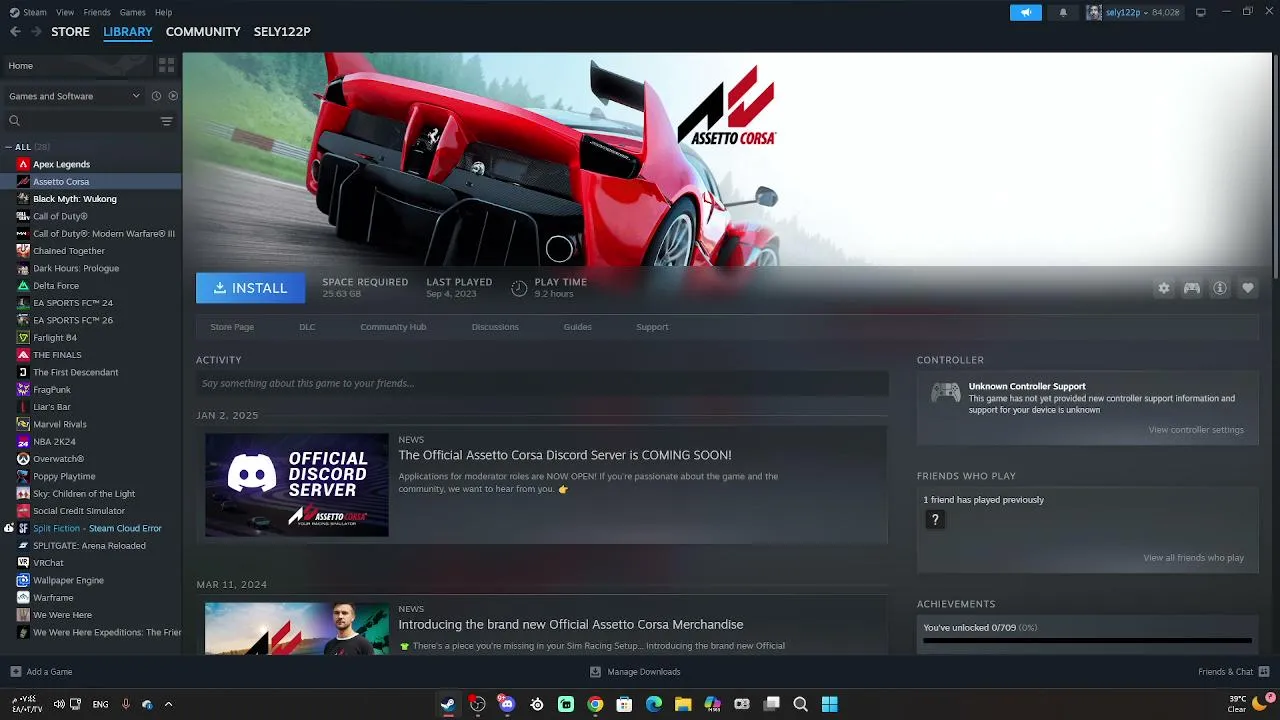Open Discord from the taskbar
Screen dimensions: 1280x720
pos(507,704)
